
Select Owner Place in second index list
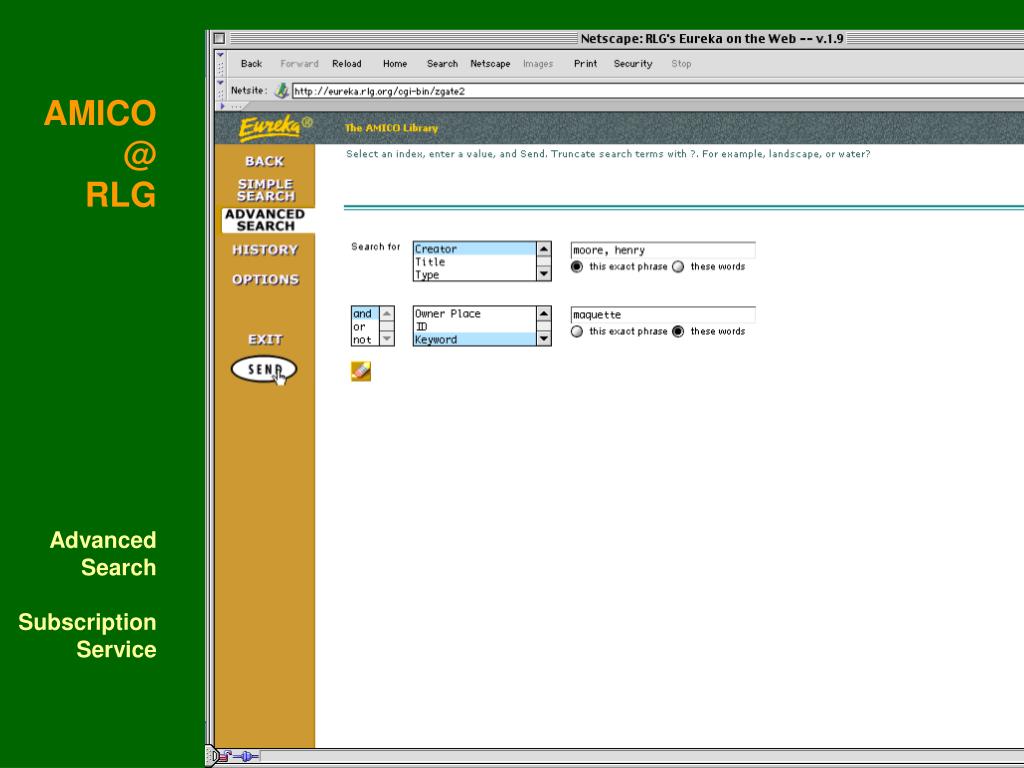(x=474, y=313)
